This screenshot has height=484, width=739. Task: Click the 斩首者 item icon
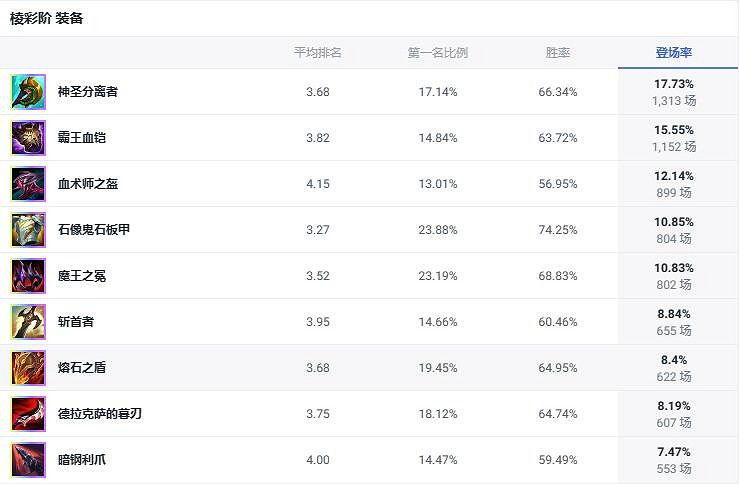pyautogui.click(x=28, y=322)
